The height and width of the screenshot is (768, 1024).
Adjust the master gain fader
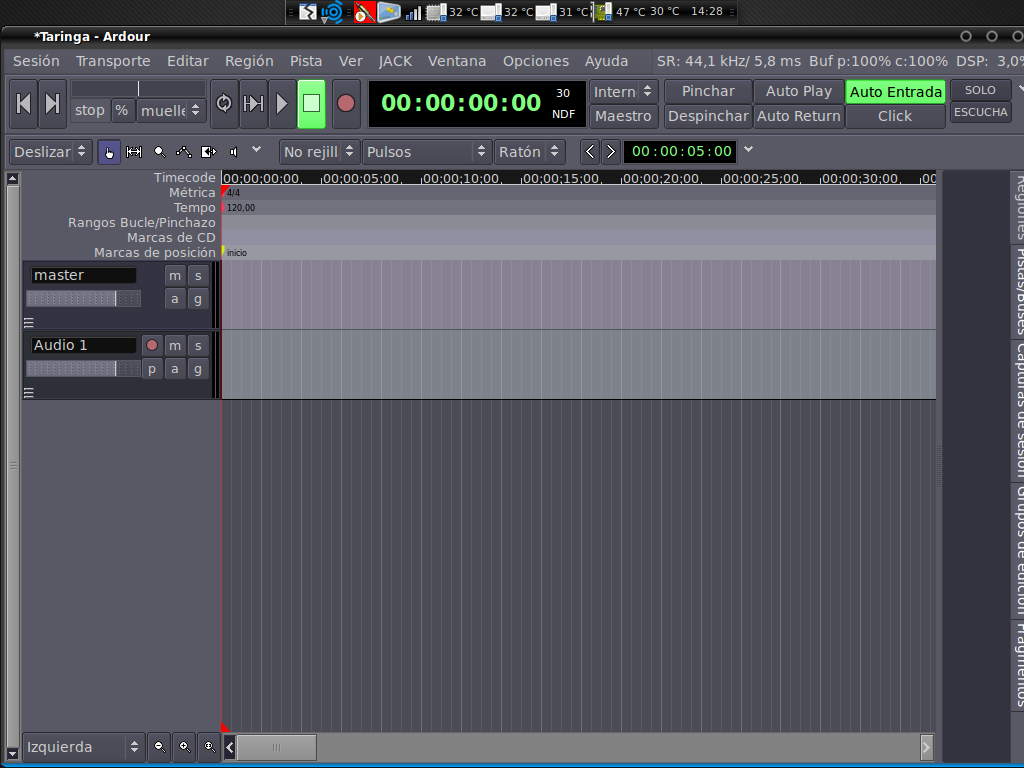click(x=83, y=298)
